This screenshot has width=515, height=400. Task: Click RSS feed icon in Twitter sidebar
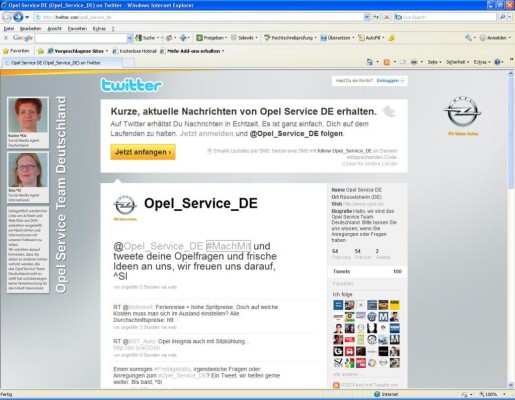(x=336, y=385)
